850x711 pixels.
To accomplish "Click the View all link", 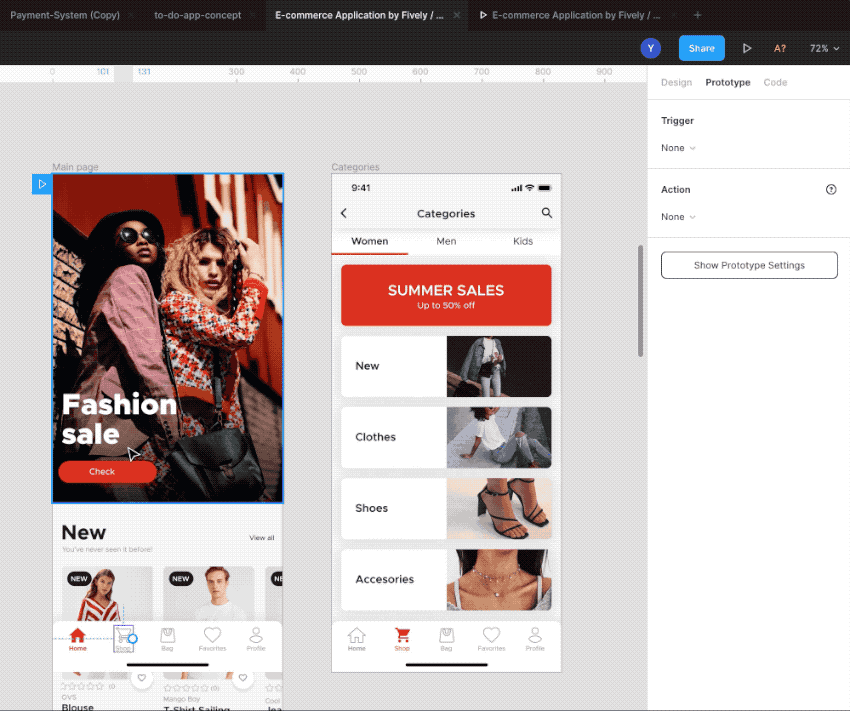I will click(x=262, y=538).
